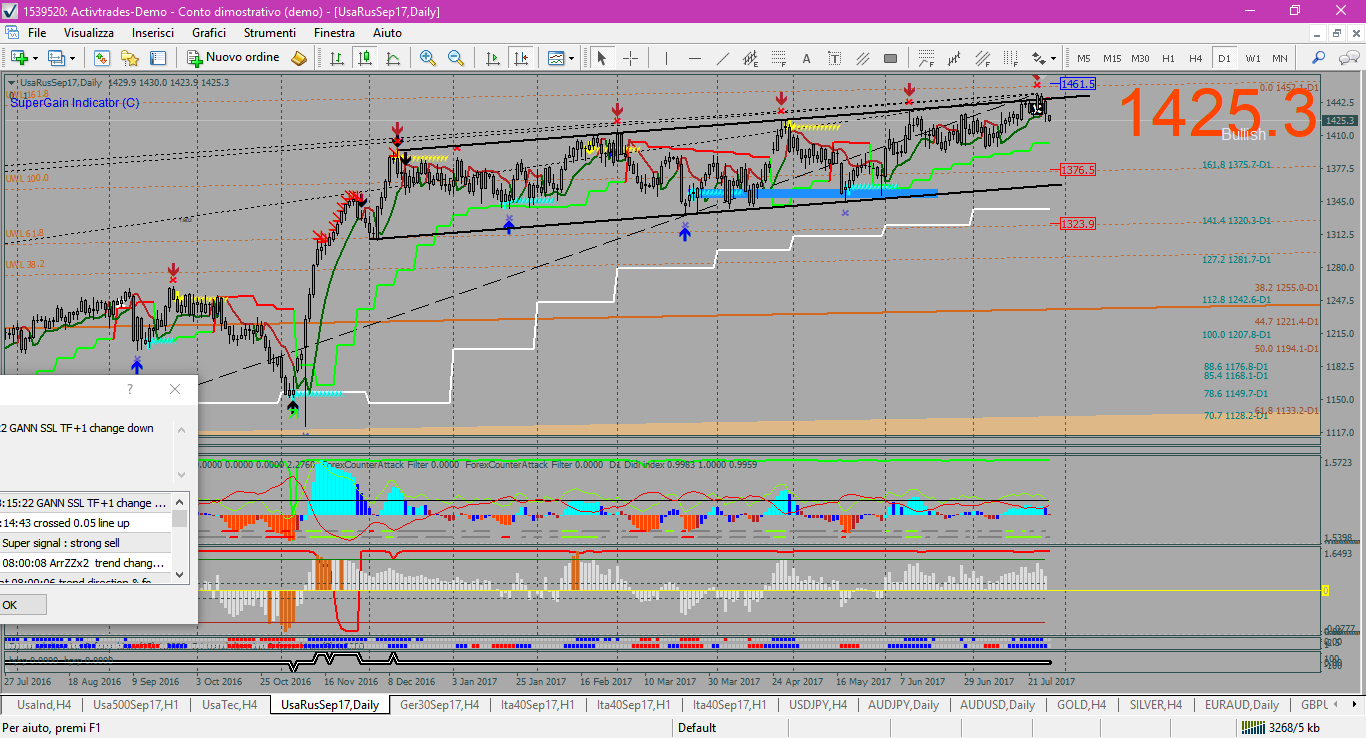This screenshot has width=1366, height=738.
Task: Select the rectangle shape tool
Action: coord(890,58)
